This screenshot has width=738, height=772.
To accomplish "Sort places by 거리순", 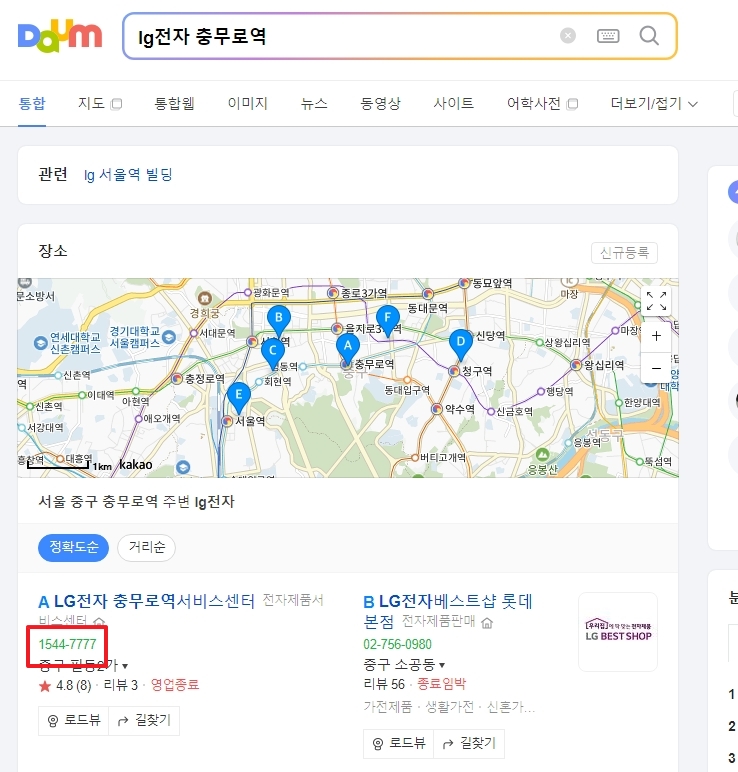I will 147,547.
